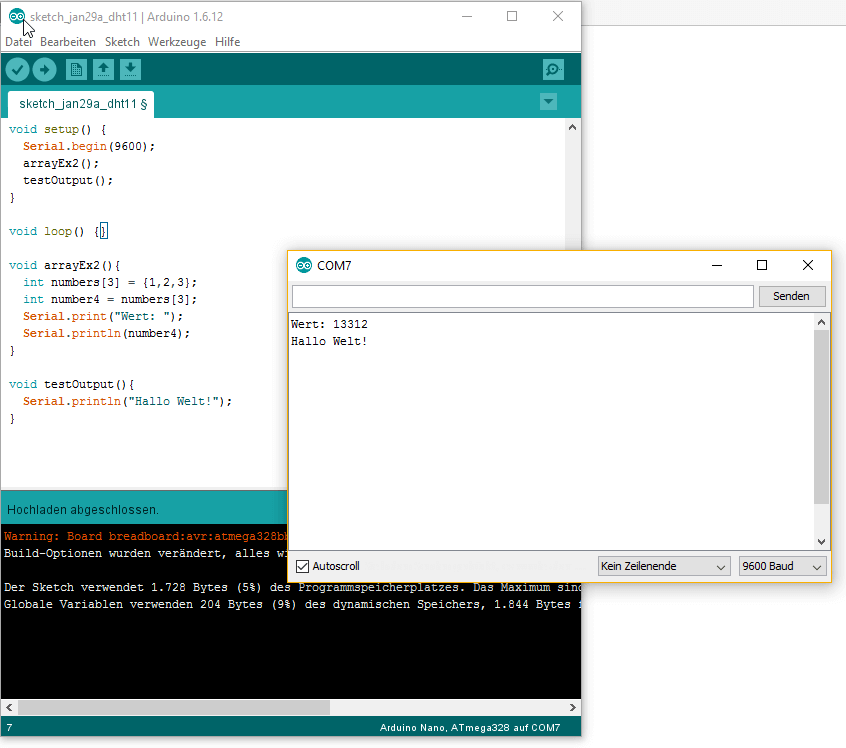Open the tab options dropdown arrow

pyautogui.click(x=548, y=101)
